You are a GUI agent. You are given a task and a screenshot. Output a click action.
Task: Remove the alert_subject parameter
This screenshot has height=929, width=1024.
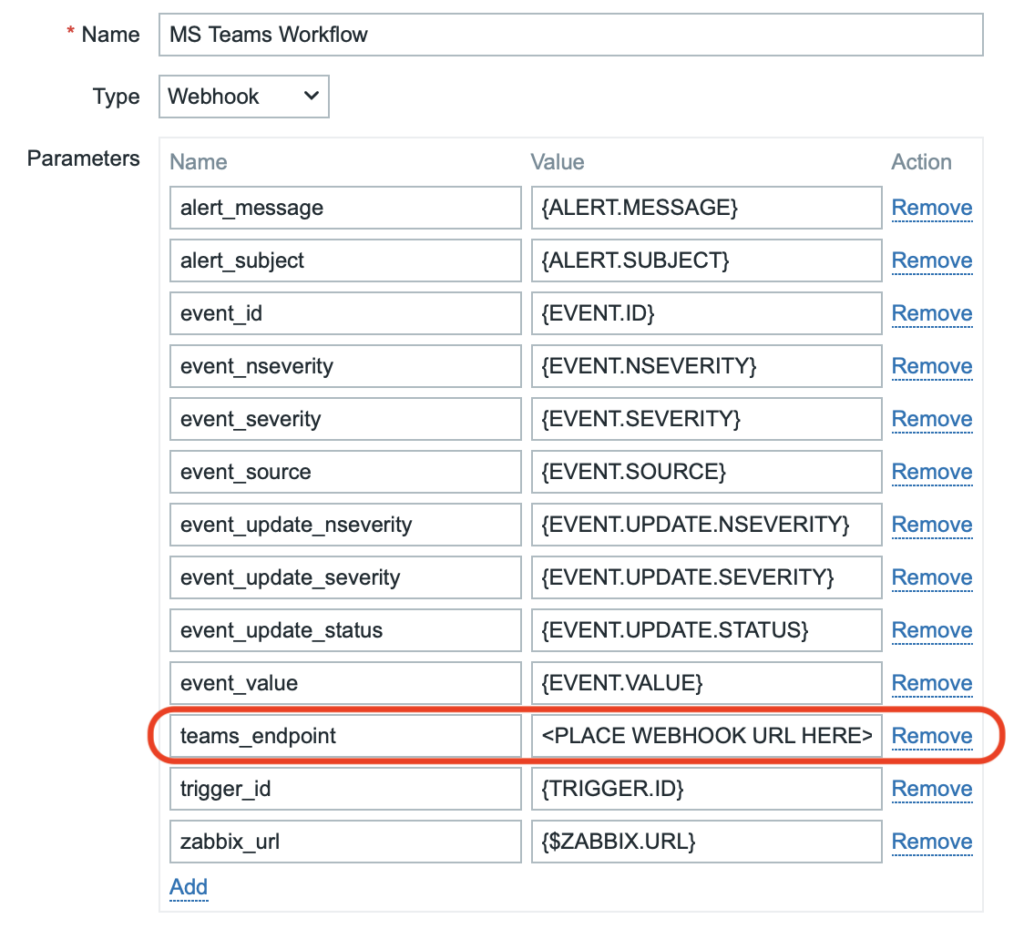931,260
